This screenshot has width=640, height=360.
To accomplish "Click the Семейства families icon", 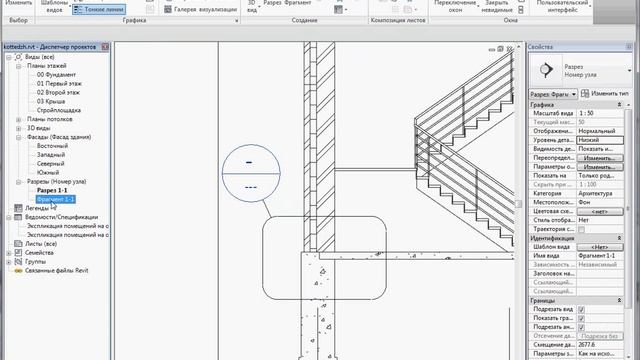I will pyautogui.click(x=18, y=253).
